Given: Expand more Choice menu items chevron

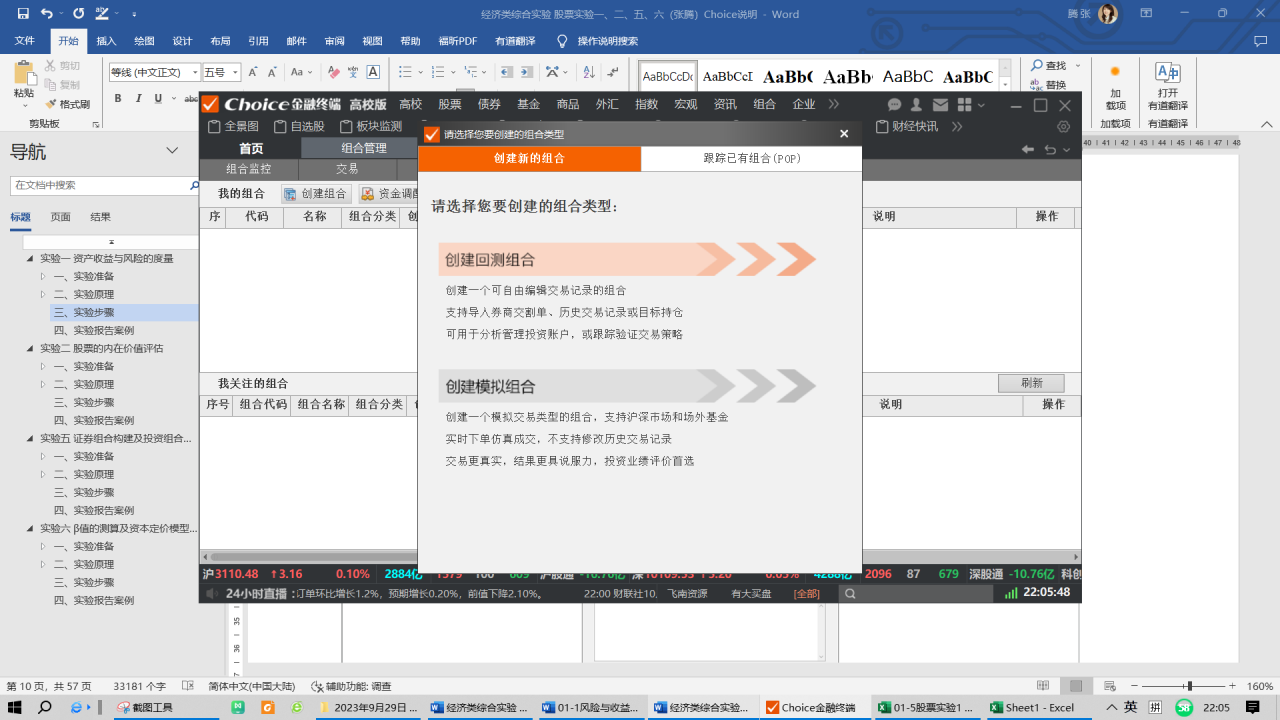Looking at the screenshot, I should coord(834,104).
